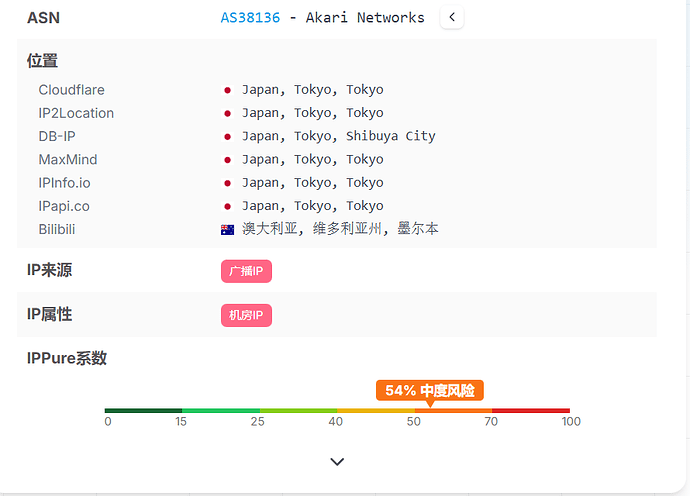Select the Japan flag beside DB-IP location
This screenshot has height=496, width=690.
point(228,136)
